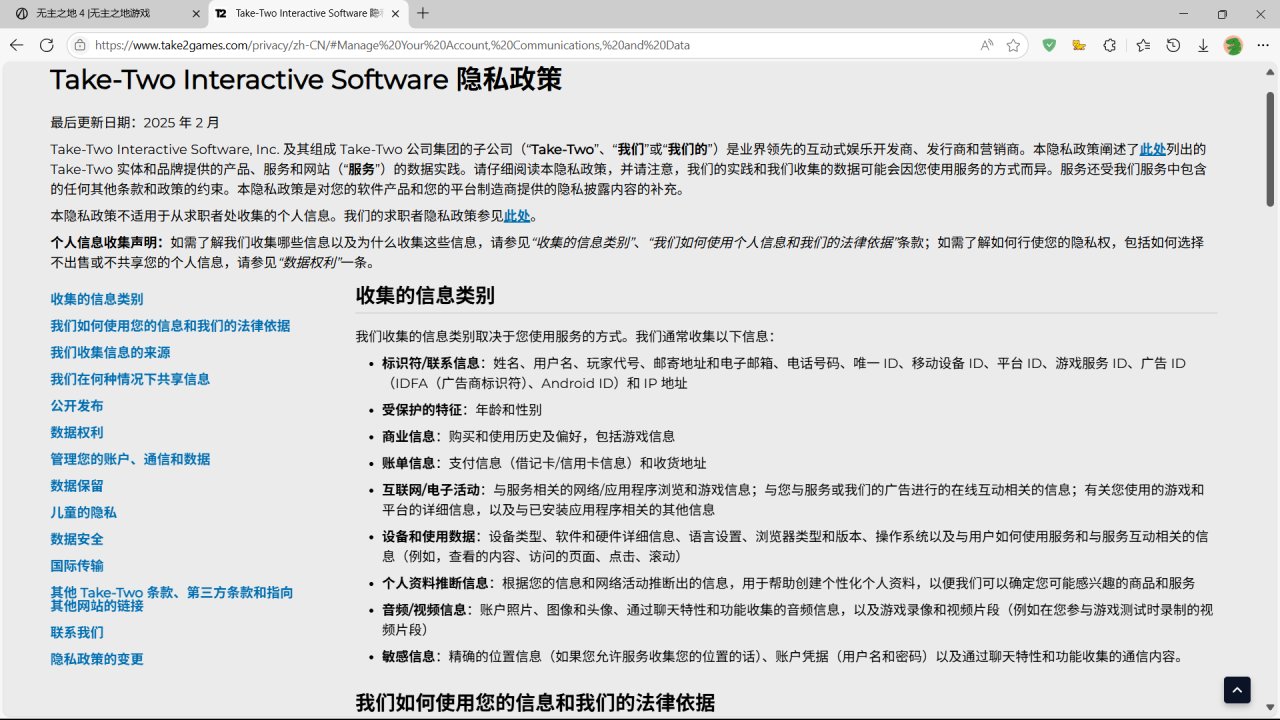The height and width of the screenshot is (720, 1280).
Task: Click the scrollbar up arrow
Action: 1271,72
